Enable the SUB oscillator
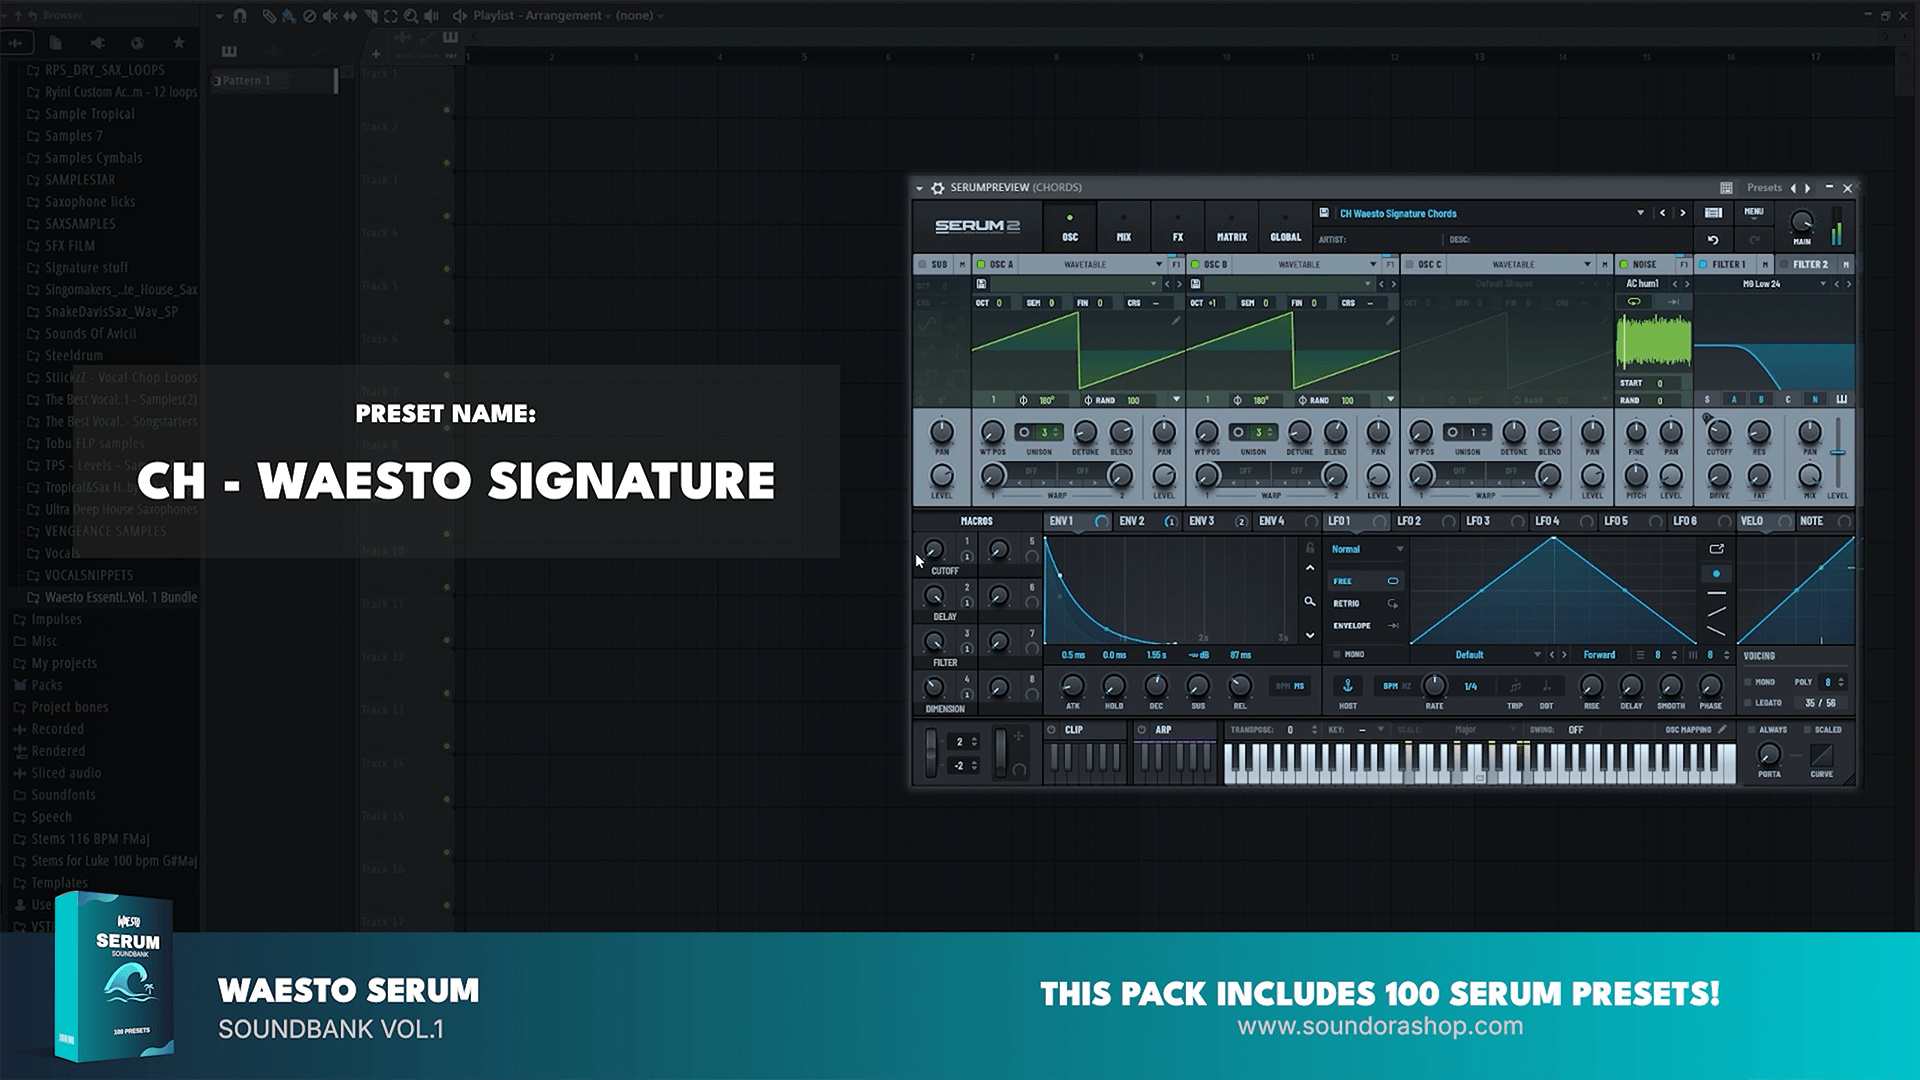This screenshot has width=1920, height=1080. [922, 265]
